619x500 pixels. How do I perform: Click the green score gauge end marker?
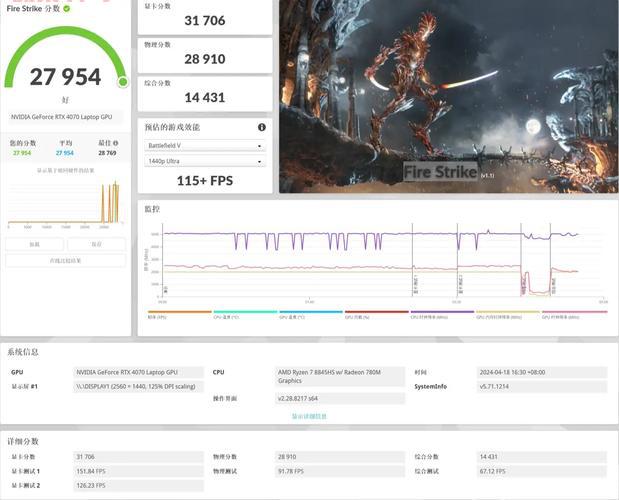click(123, 82)
